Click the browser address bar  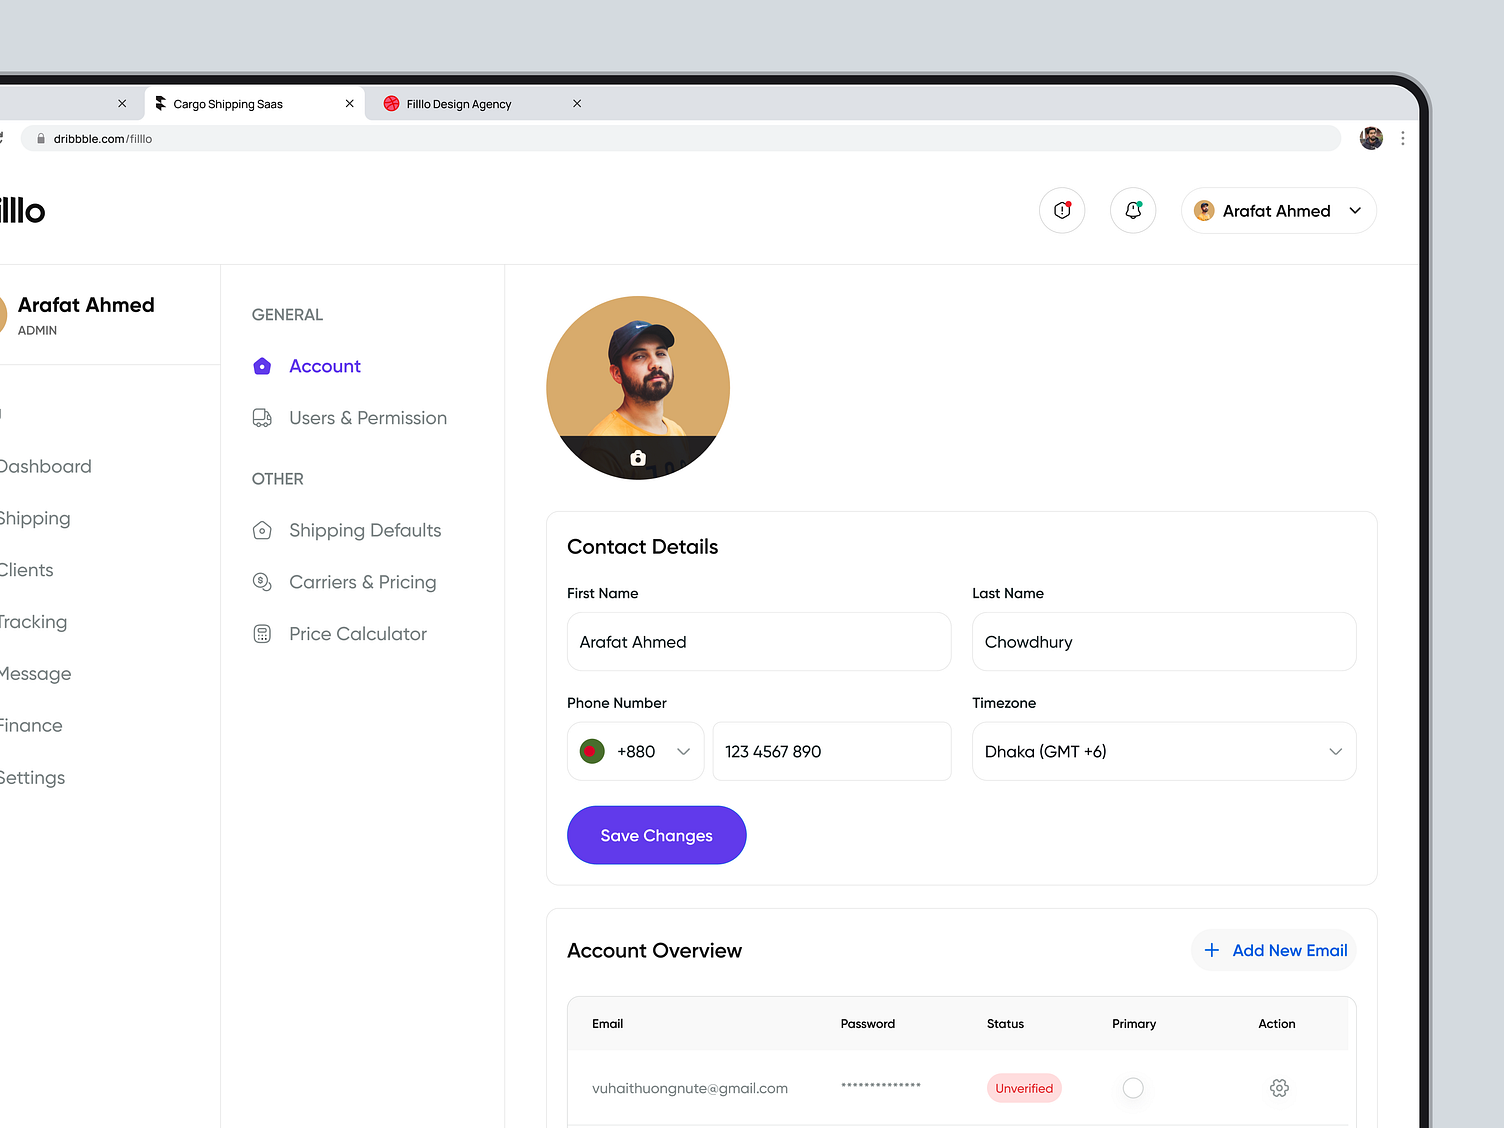click(x=680, y=139)
